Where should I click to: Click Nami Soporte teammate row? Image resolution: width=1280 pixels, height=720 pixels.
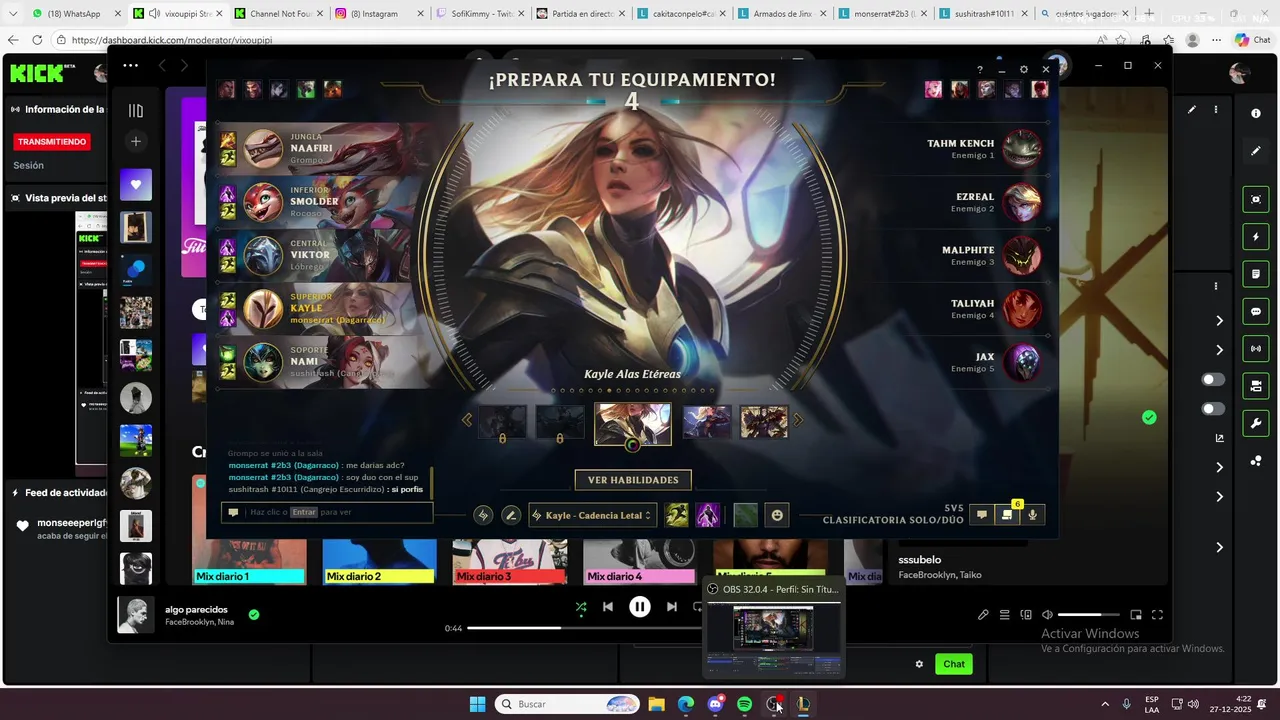pos(323,362)
